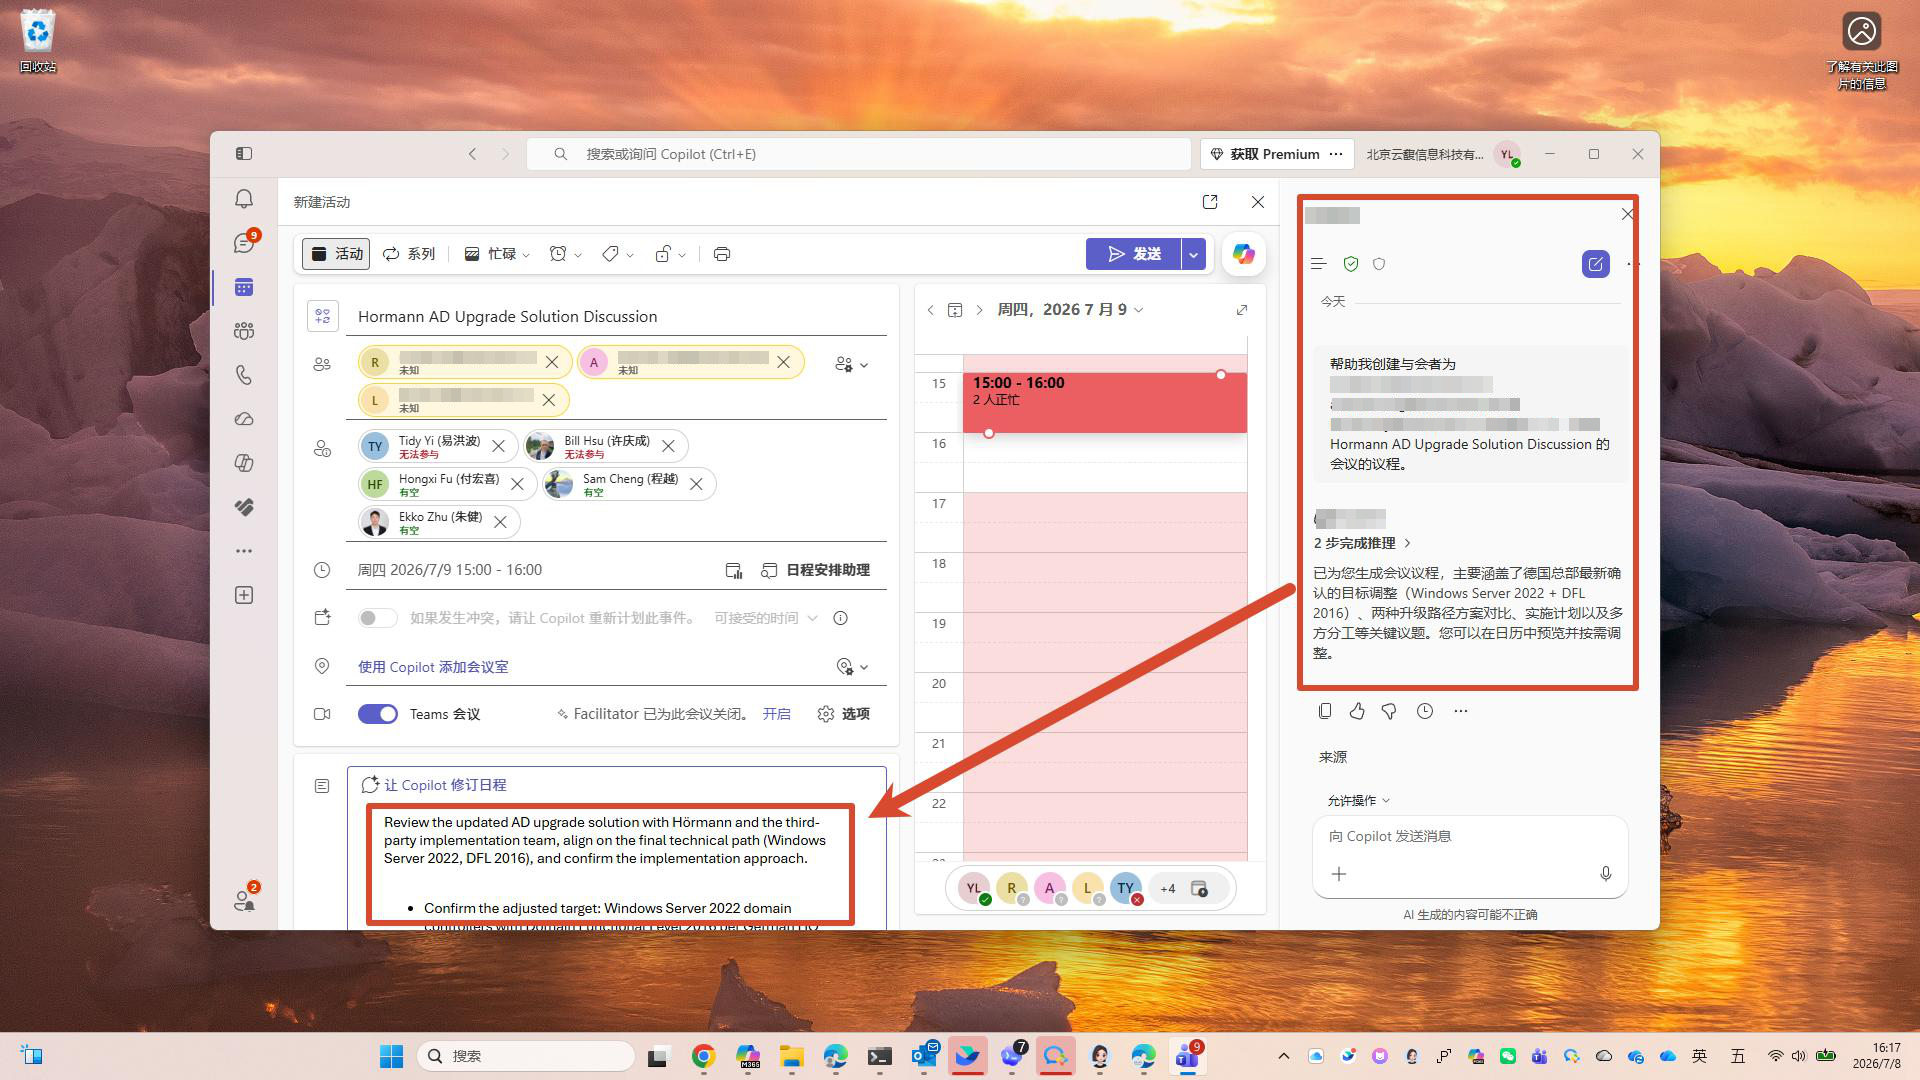Like the Copilot response
Image resolution: width=1920 pixels, height=1080 pixels.
pos(1357,711)
